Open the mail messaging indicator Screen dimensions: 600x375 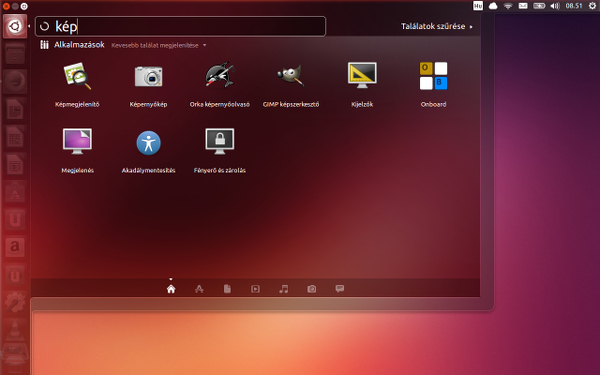[523, 6]
